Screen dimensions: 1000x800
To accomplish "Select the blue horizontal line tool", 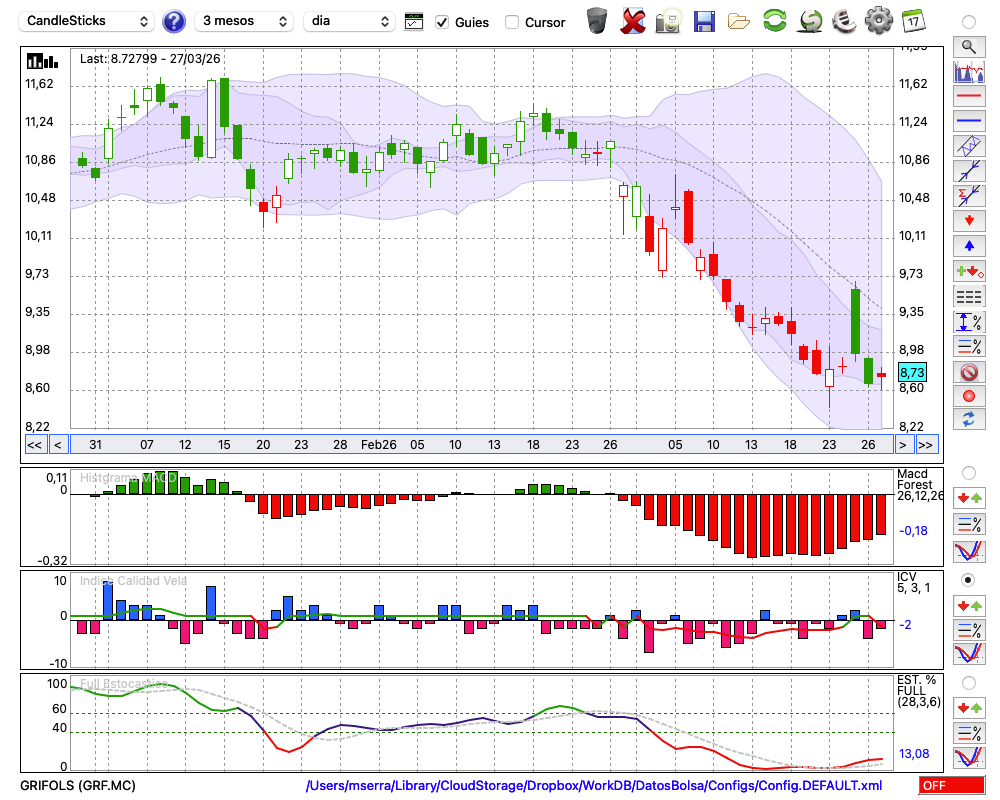I will click(968, 122).
